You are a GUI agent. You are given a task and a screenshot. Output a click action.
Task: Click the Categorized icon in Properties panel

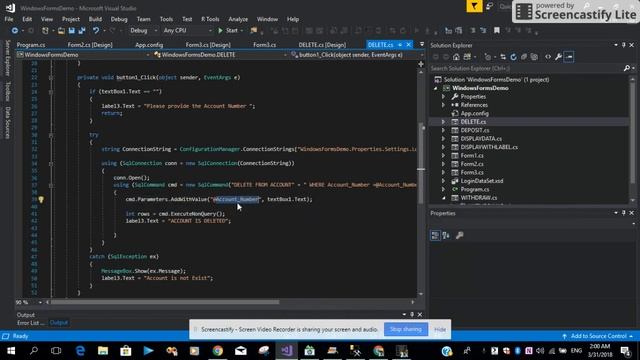435,235
